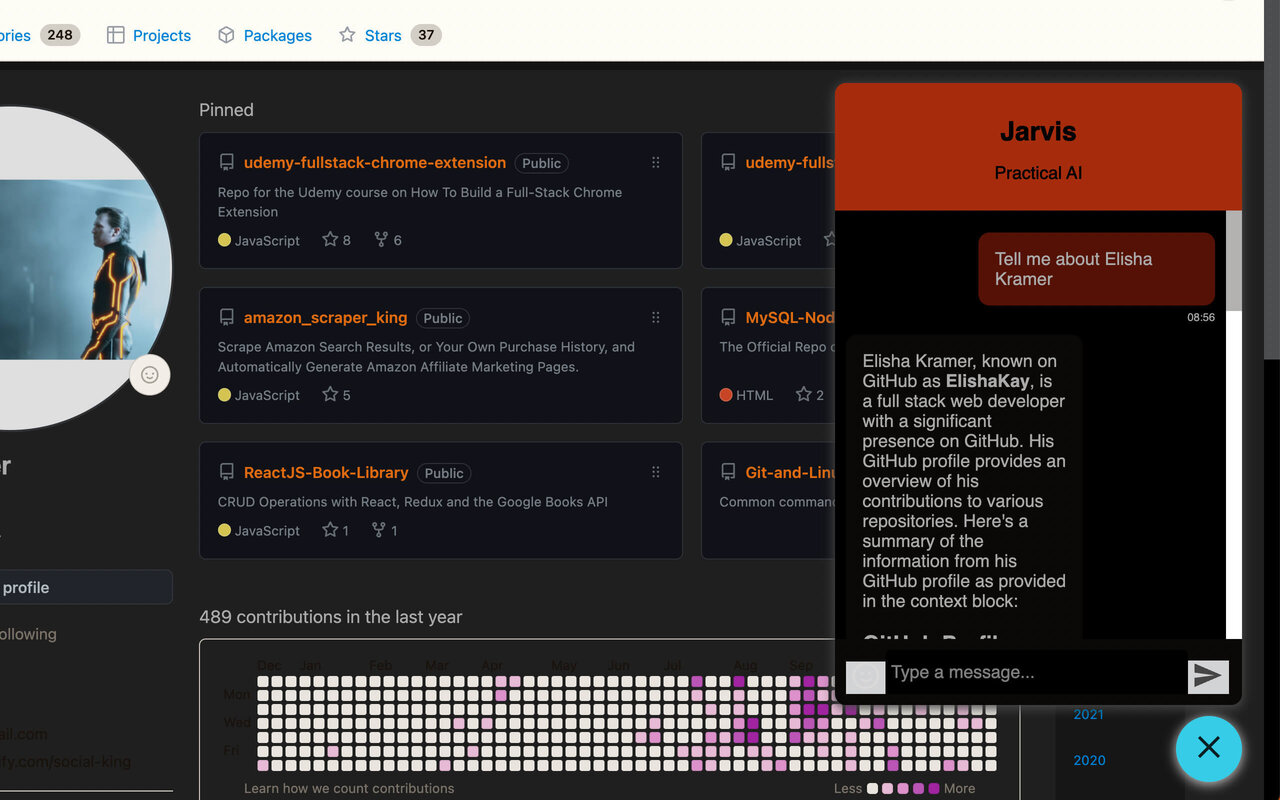Select the 2020 contributions year
Screen dimensions: 1280x800
point(1089,760)
